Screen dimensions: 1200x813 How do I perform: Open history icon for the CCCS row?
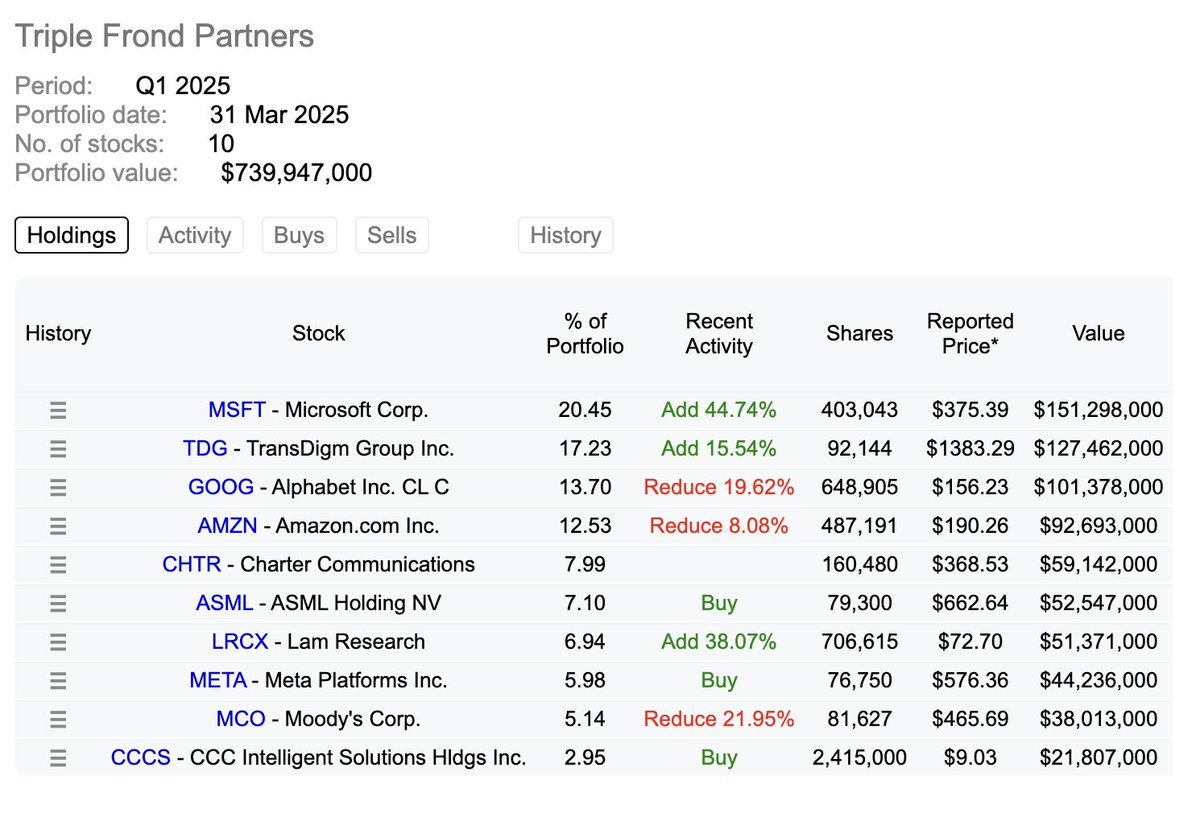coord(58,757)
